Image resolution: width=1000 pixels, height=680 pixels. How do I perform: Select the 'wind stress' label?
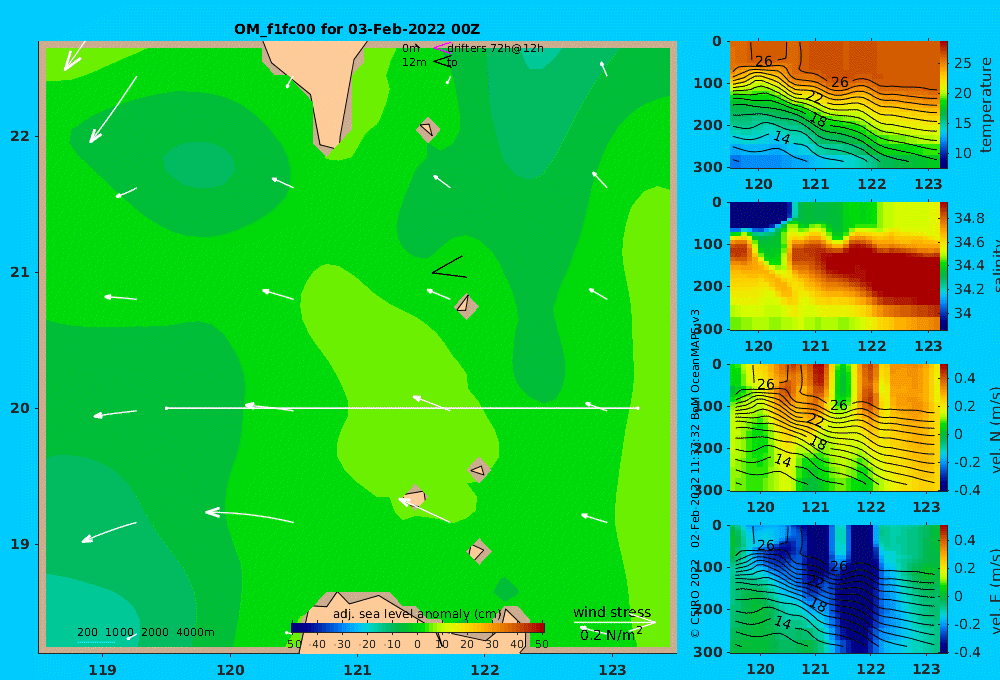(612, 612)
